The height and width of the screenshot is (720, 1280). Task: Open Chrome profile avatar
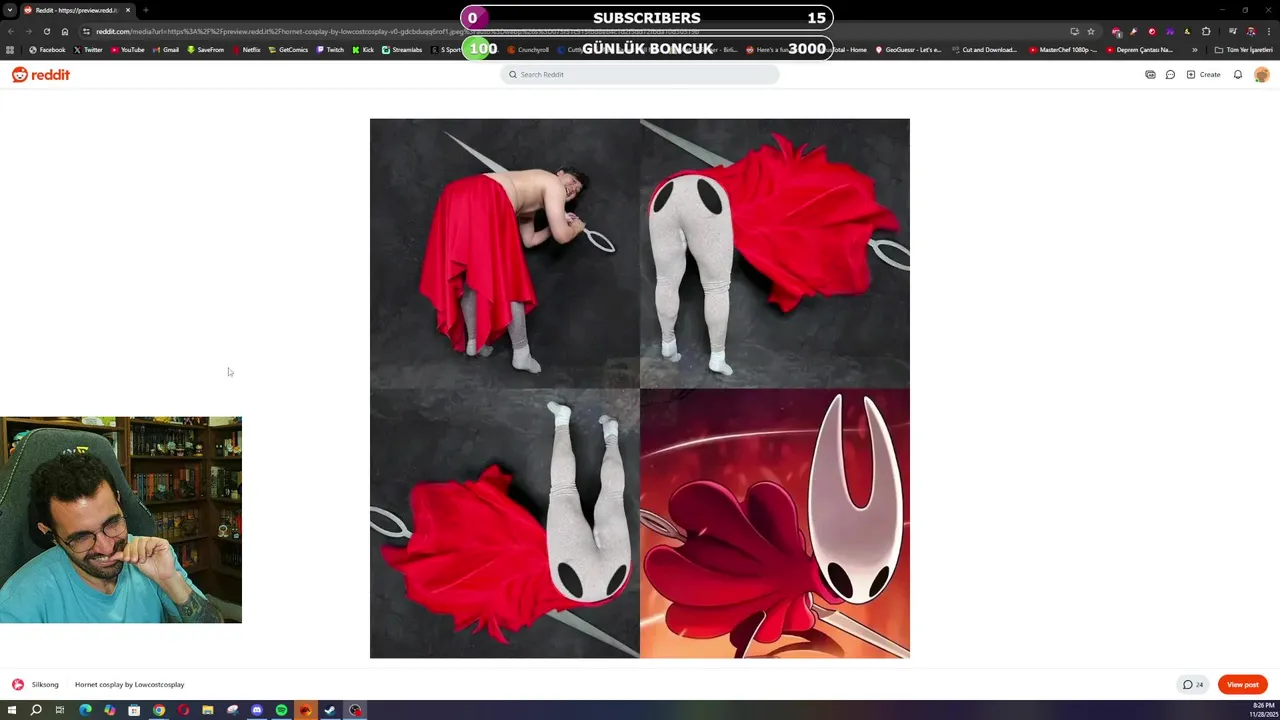click(x=1251, y=31)
